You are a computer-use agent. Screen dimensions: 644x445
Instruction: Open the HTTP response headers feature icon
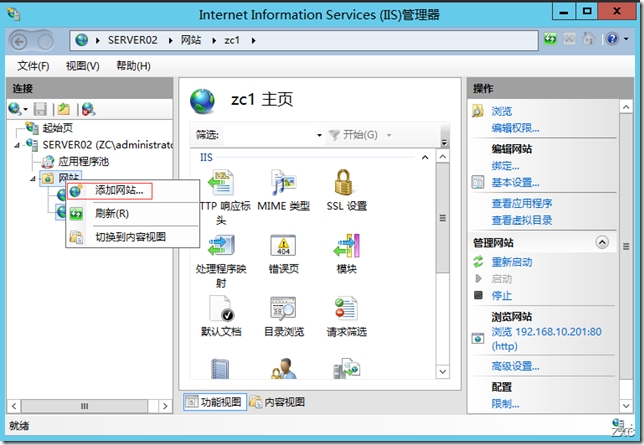click(x=221, y=183)
